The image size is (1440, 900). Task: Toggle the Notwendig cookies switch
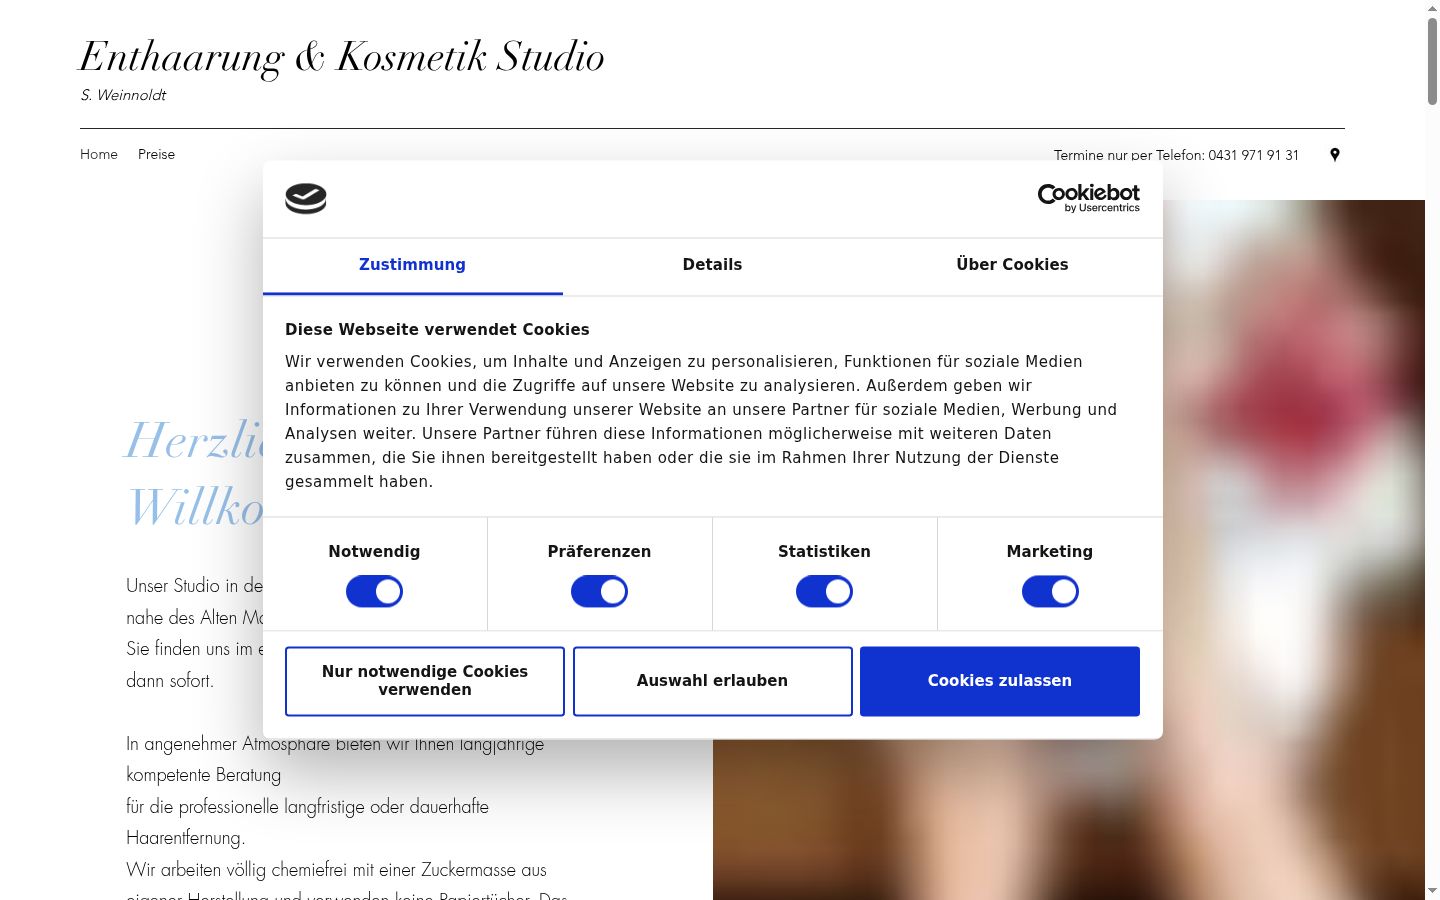374,592
